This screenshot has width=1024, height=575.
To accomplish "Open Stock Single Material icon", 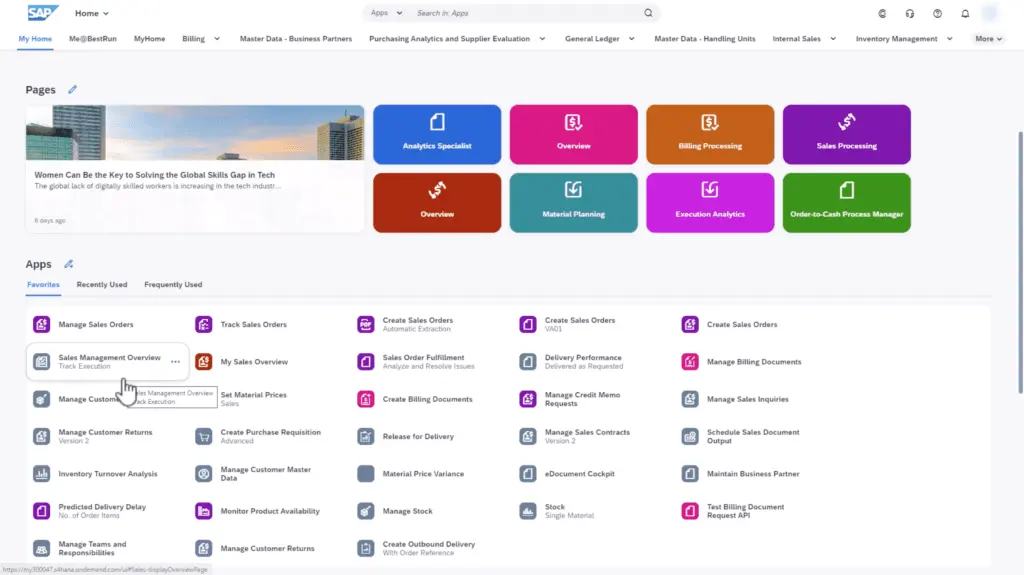I will [x=528, y=510].
